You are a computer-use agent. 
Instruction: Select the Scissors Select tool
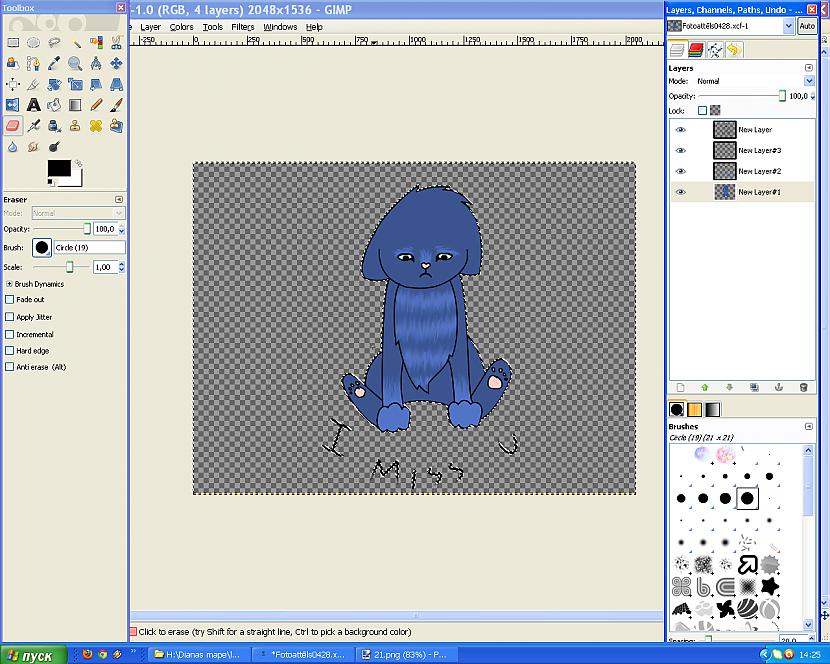coord(116,42)
